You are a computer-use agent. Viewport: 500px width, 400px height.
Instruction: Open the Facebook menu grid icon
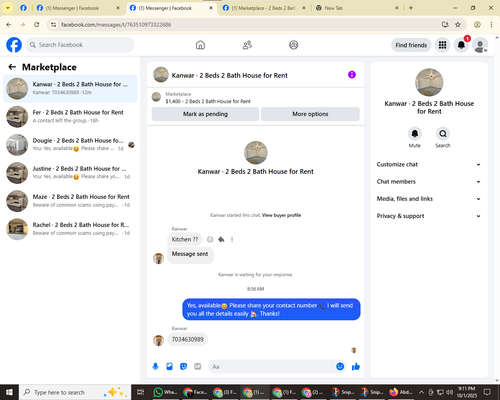pyautogui.click(x=442, y=45)
